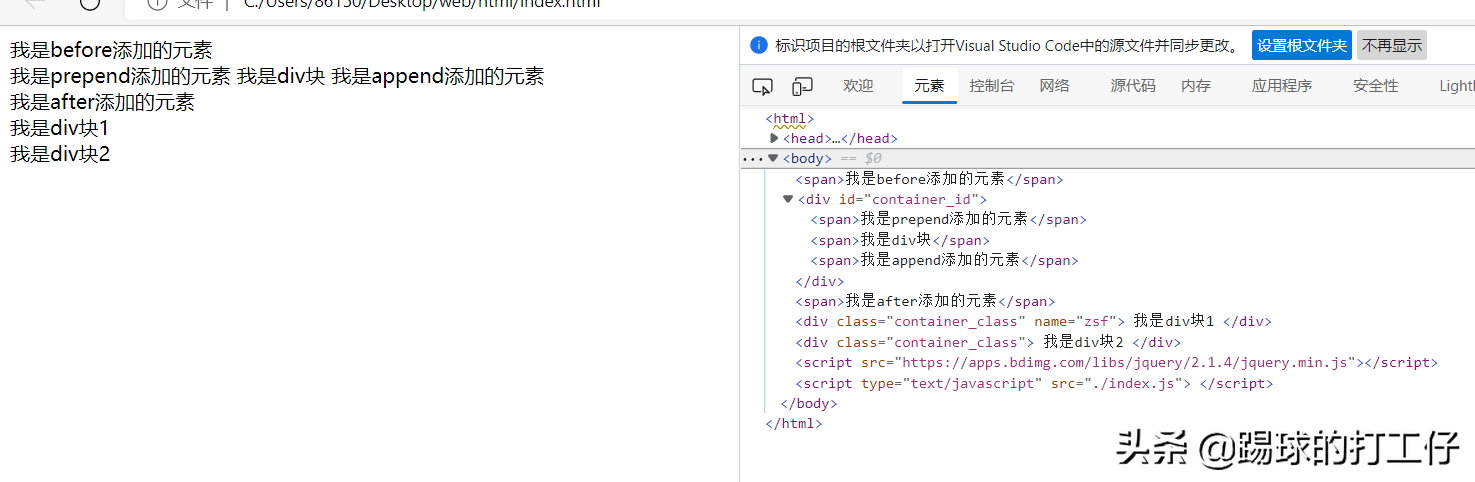Click page text 我是append添加的元素

pyautogui.click(x=438, y=76)
